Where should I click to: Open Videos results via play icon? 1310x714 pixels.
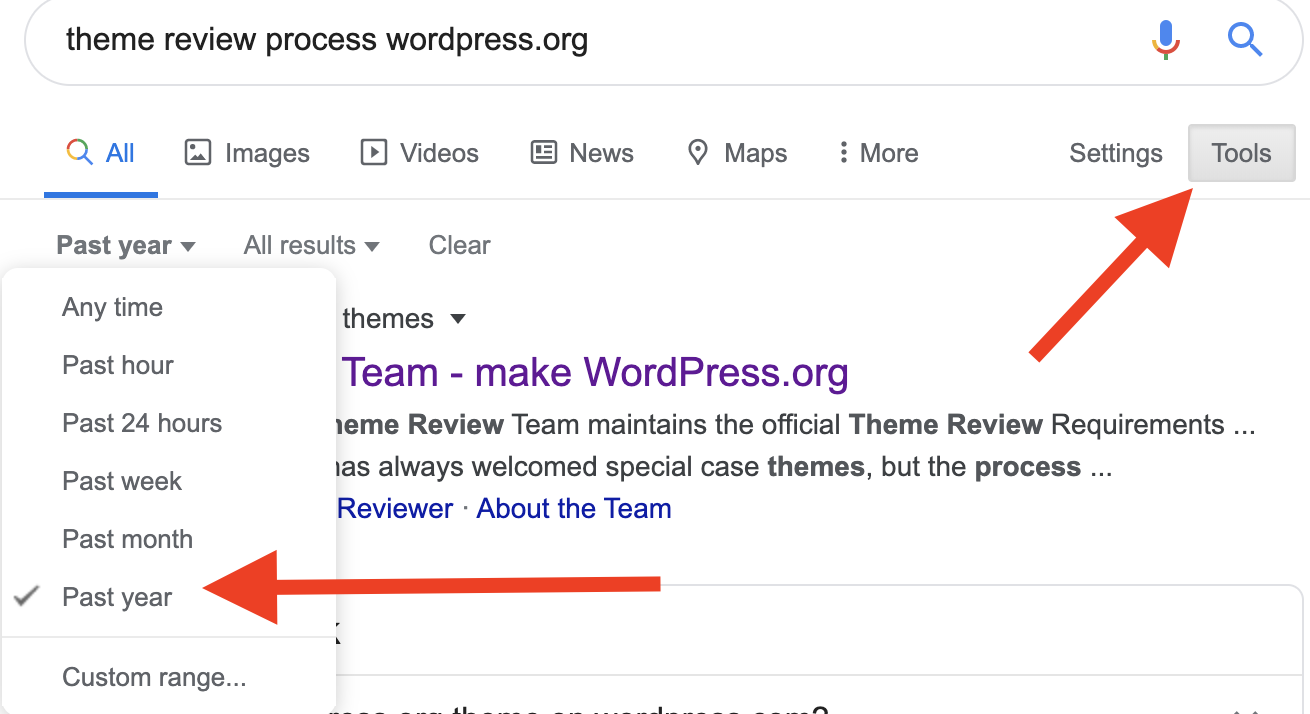click(x=373, y=153)
